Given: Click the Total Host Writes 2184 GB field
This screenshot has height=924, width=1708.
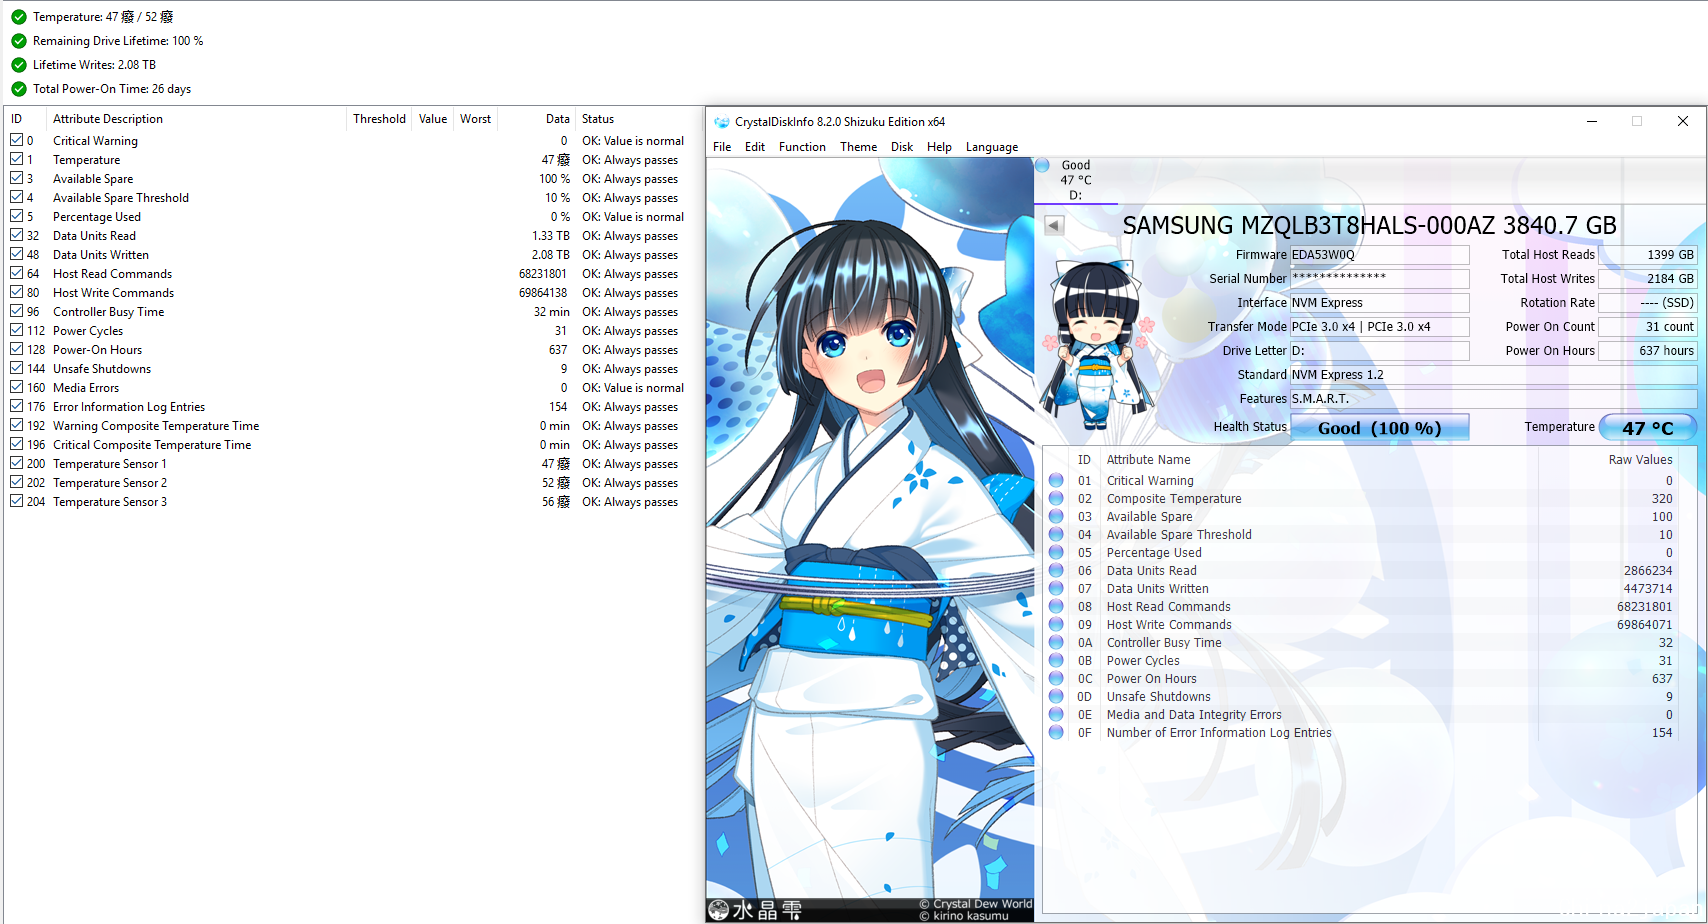Looking at the screenshot, I should [x=1647, y=279].
